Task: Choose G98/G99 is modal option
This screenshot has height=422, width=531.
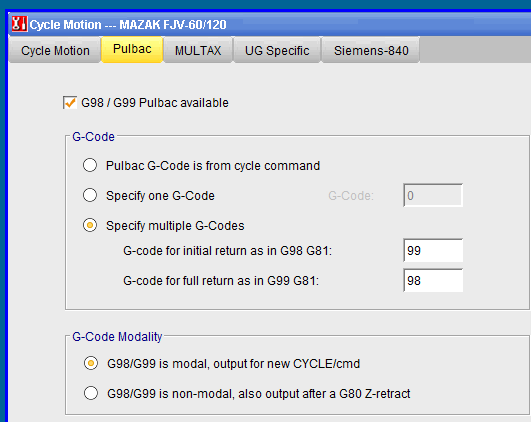Action: click(91, 363)
